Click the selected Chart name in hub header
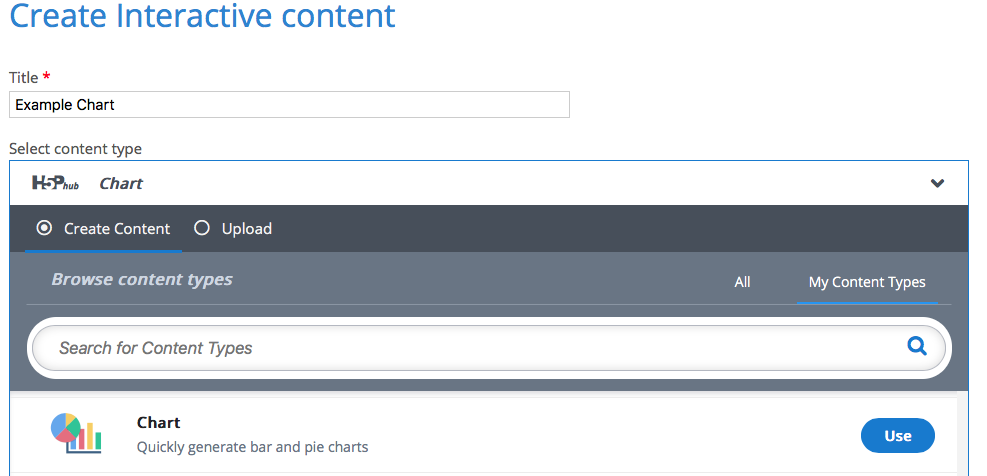This screenshot has height=476, width=987. tap(121, 184)
